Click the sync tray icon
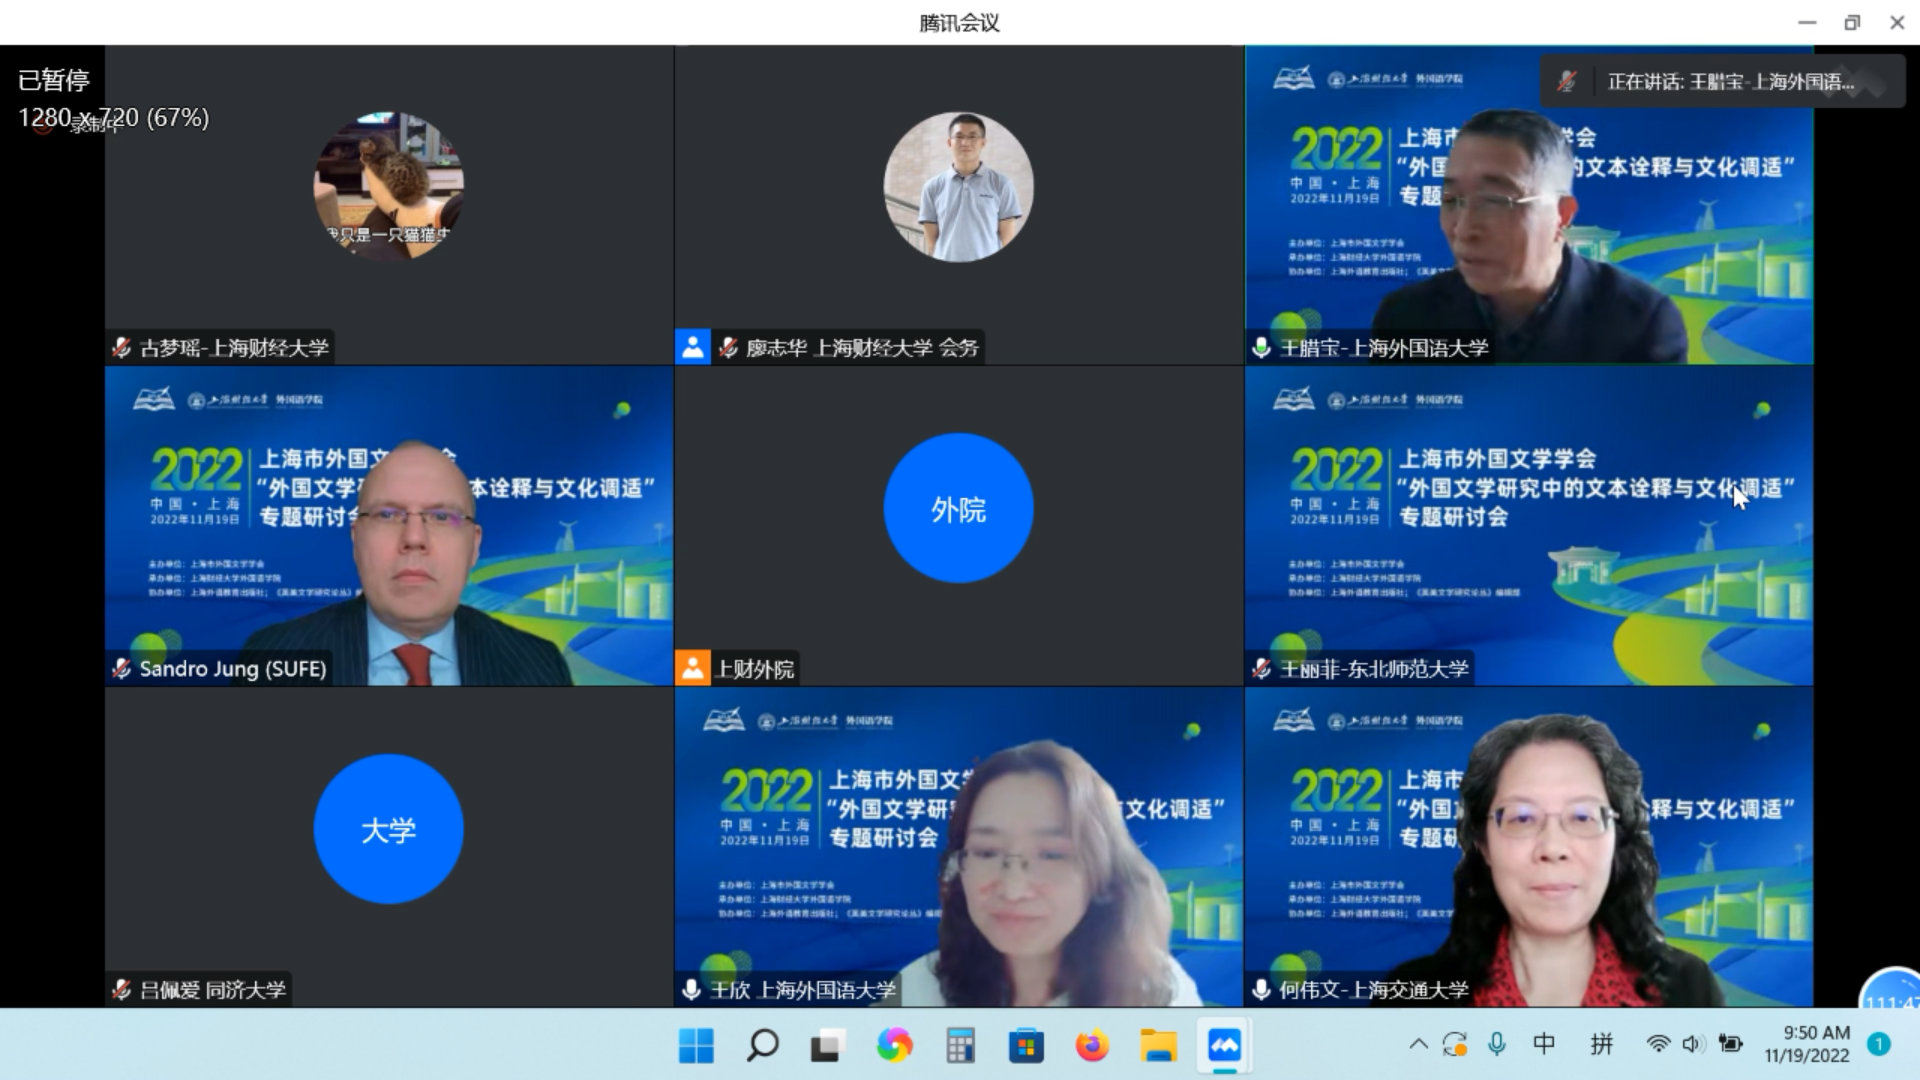Image resolution: width=1920 pixels, height=1080 pixels. 1455,1044
